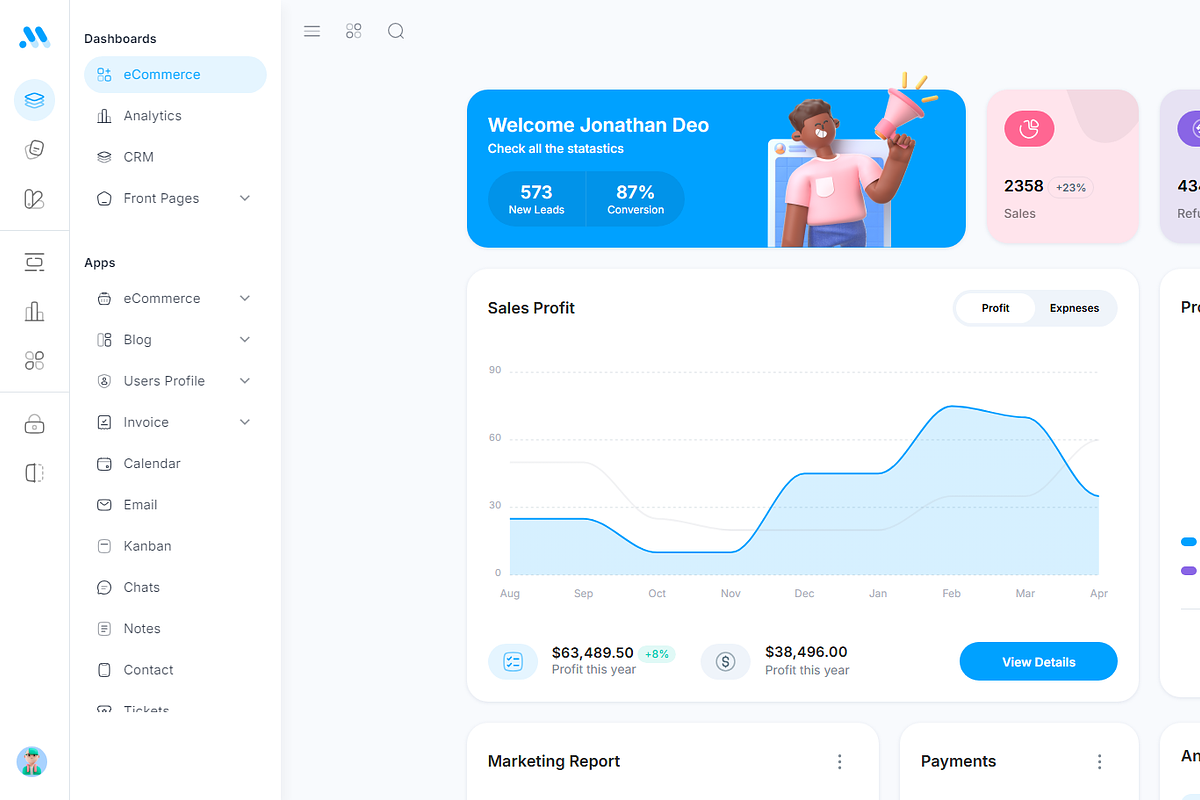Open the apps grid icon in the header

click(354, 31)
